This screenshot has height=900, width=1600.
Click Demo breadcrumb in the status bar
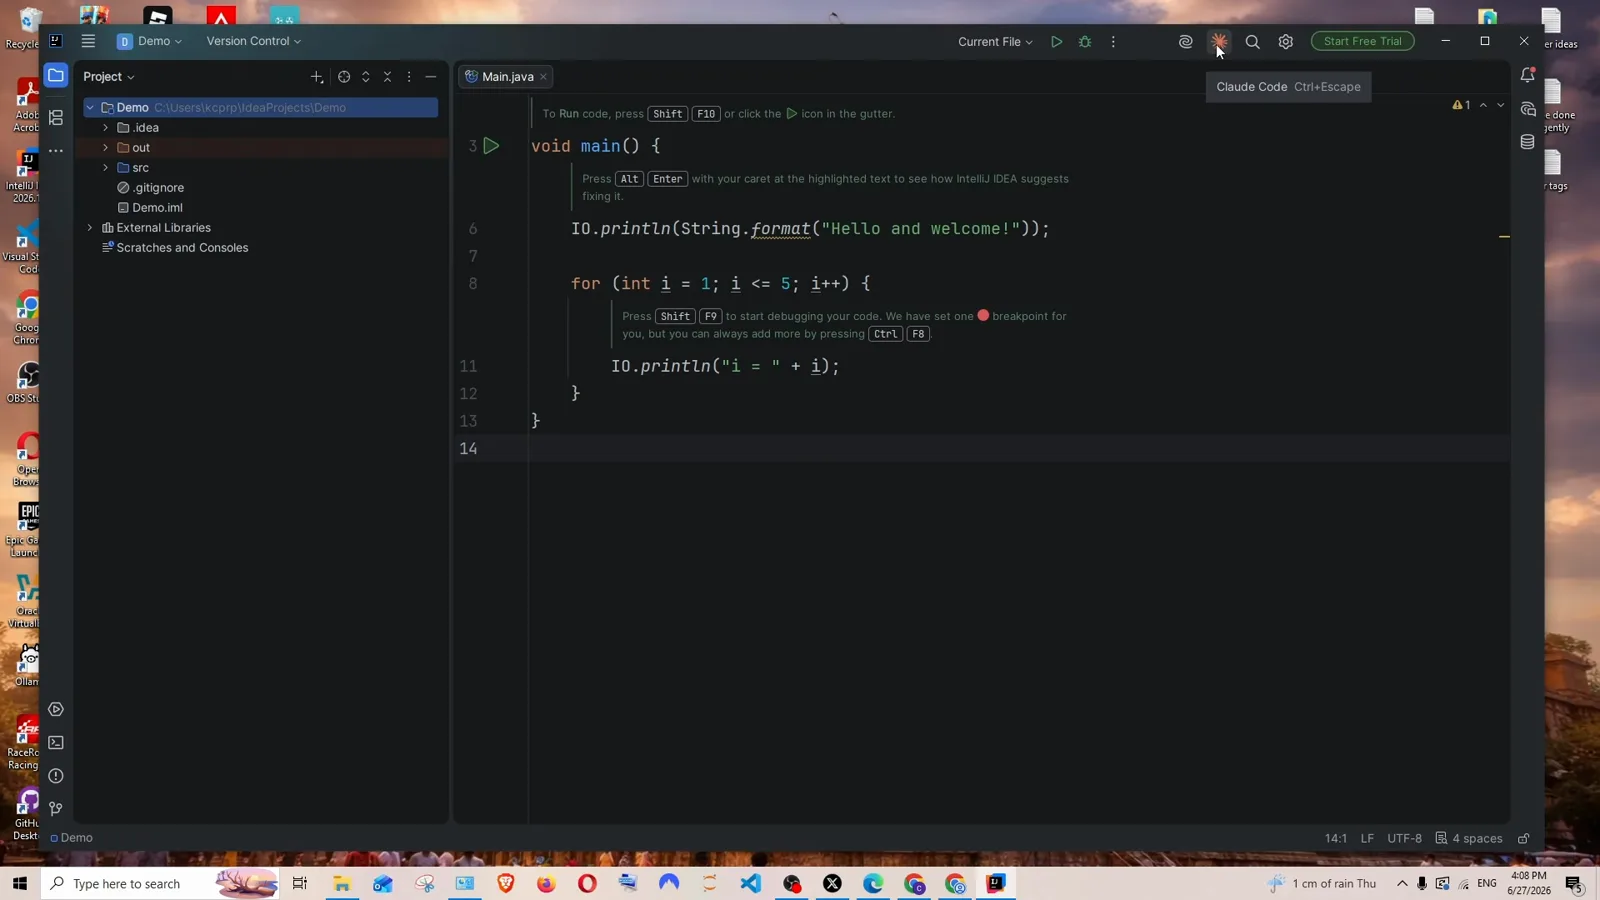pos(71,838)
